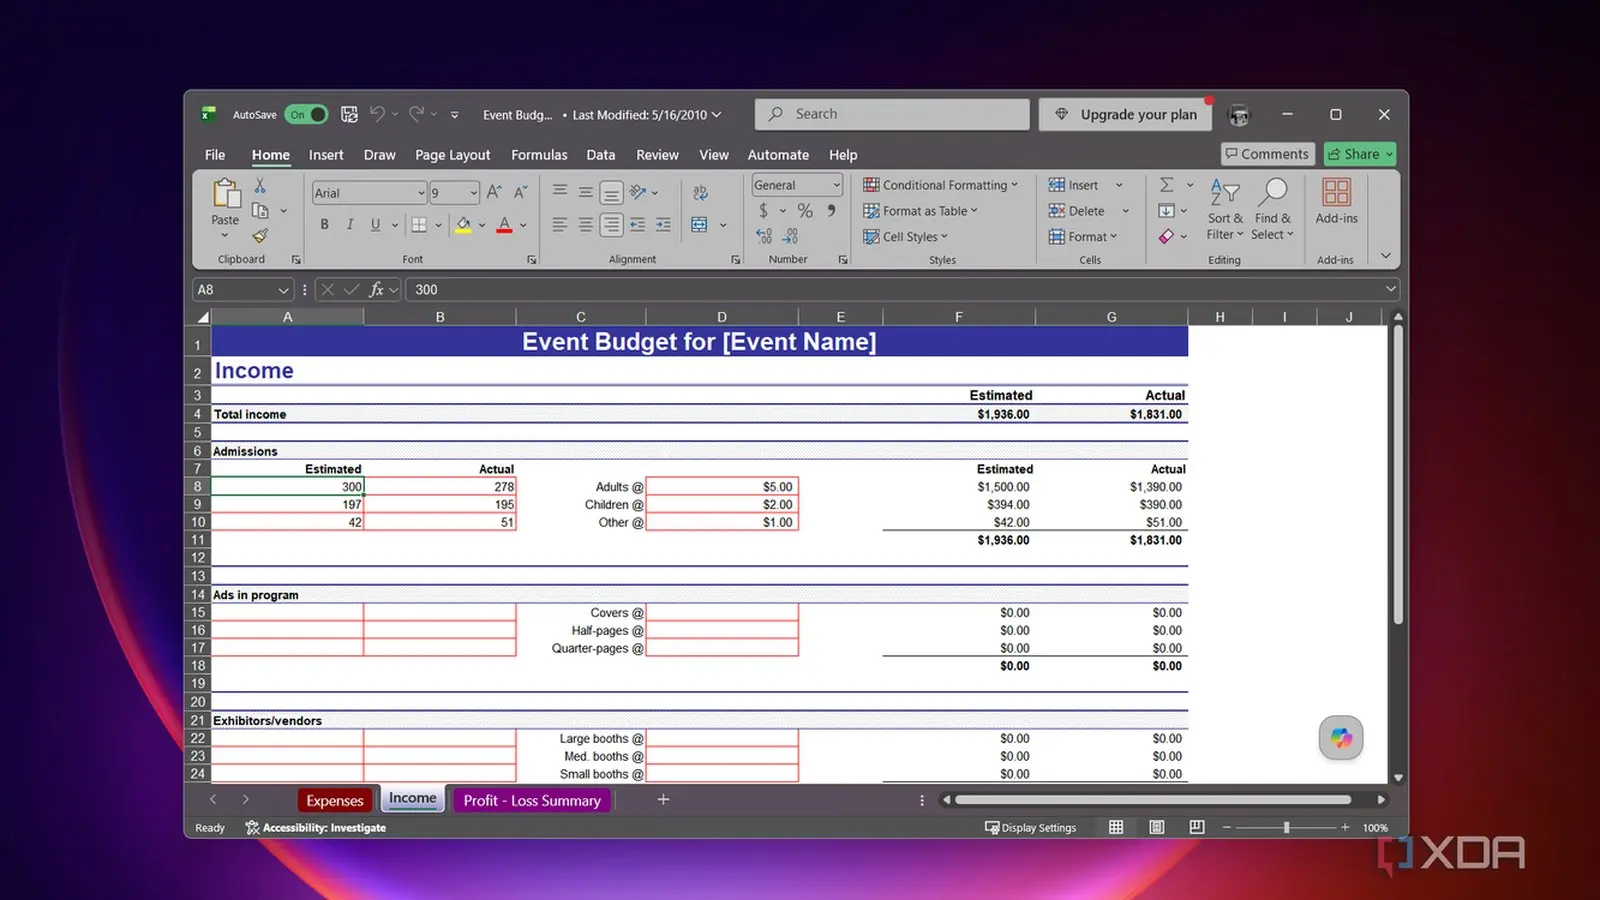
Task: Click the Undo arrow icon
Action: pos(377,114)
